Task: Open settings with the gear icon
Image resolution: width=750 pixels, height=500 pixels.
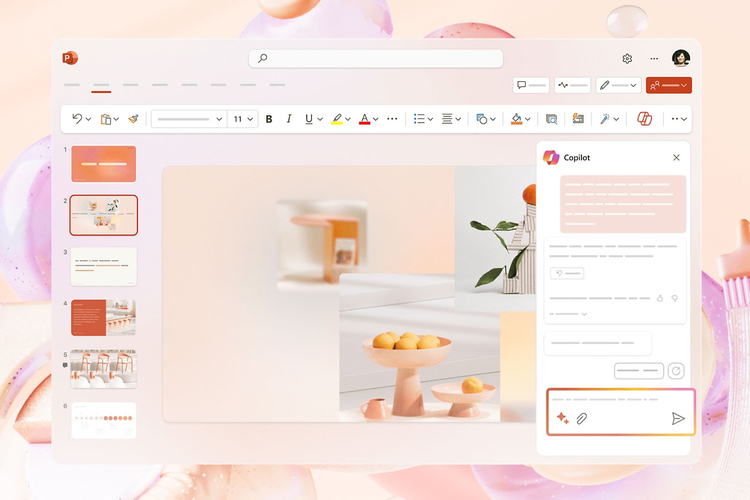Action: coord(627,59)
